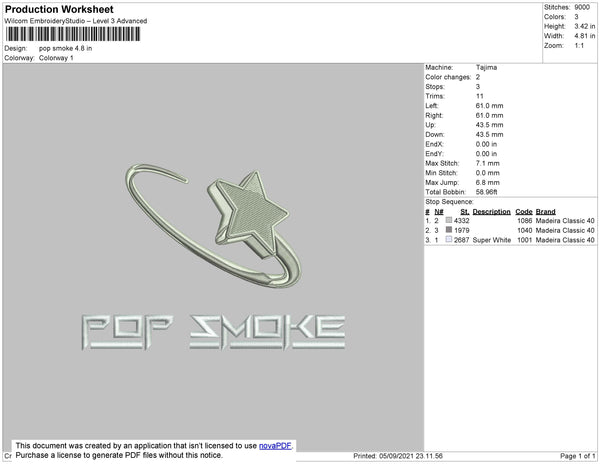Viewport: 600px width, 464px height.
Task: Click the Trims value 11
Action: point(480,96)
